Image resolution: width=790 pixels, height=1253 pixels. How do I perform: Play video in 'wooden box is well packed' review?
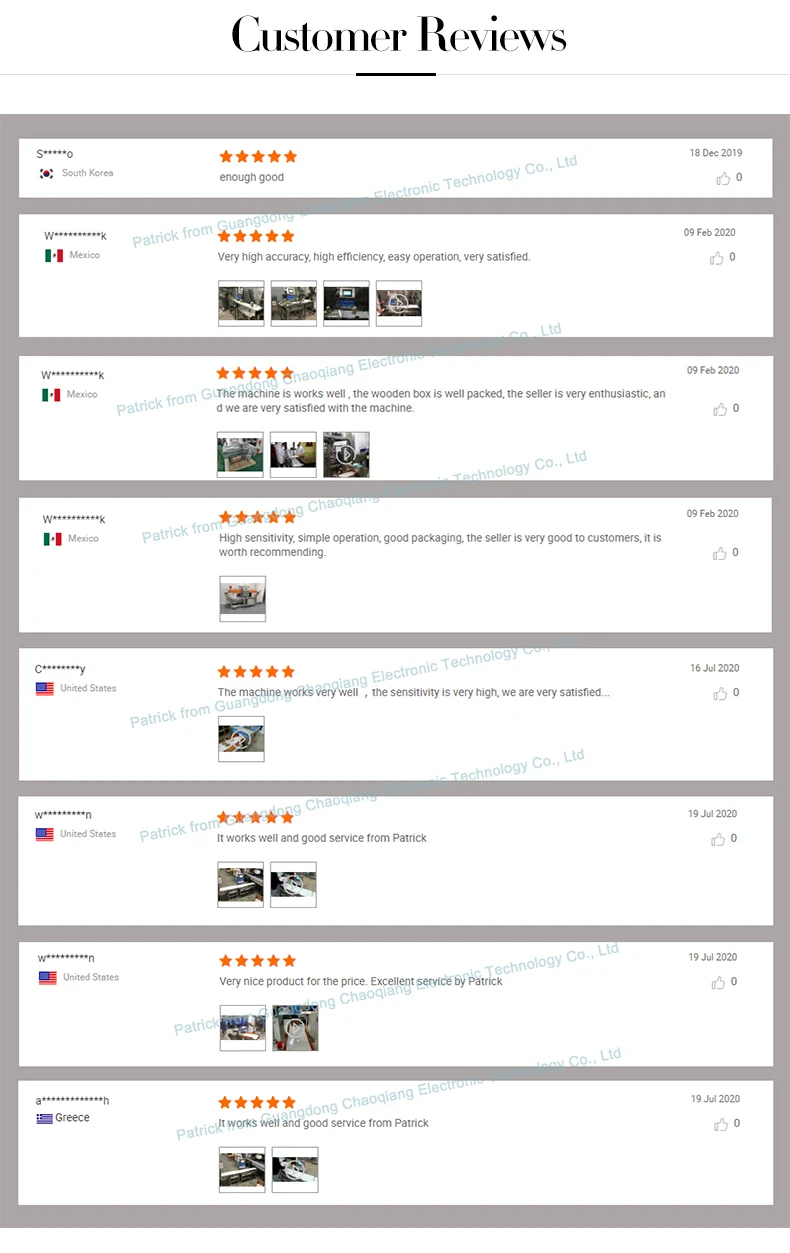click(346, 455)
